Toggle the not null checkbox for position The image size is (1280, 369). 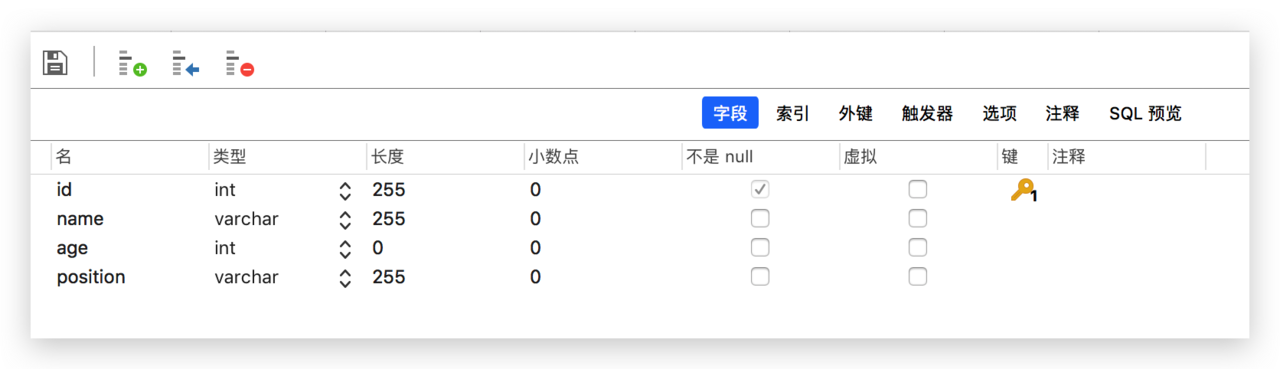760,276
